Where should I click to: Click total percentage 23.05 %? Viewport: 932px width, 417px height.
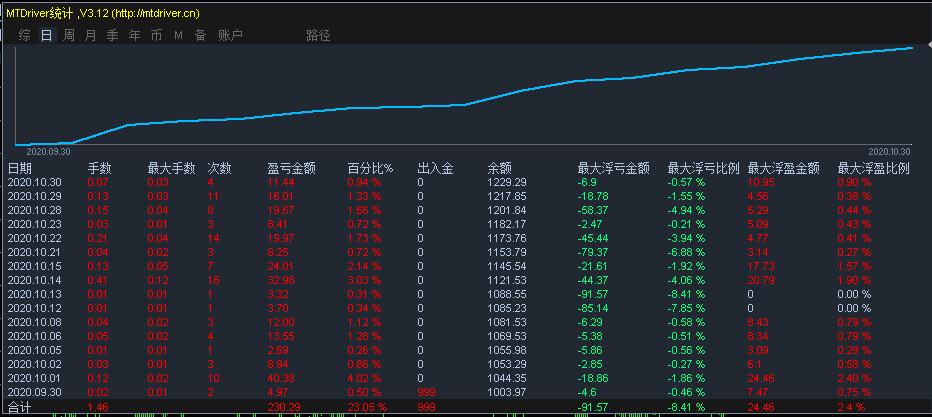[x=367, y=407]
